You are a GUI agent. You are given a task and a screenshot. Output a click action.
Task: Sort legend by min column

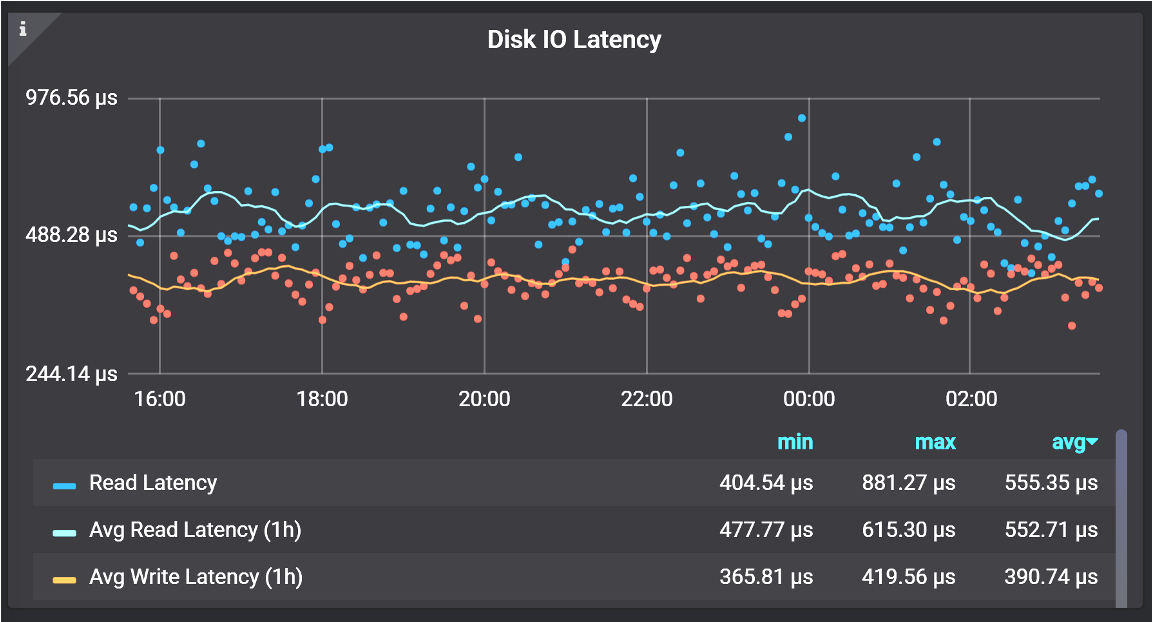795,442
